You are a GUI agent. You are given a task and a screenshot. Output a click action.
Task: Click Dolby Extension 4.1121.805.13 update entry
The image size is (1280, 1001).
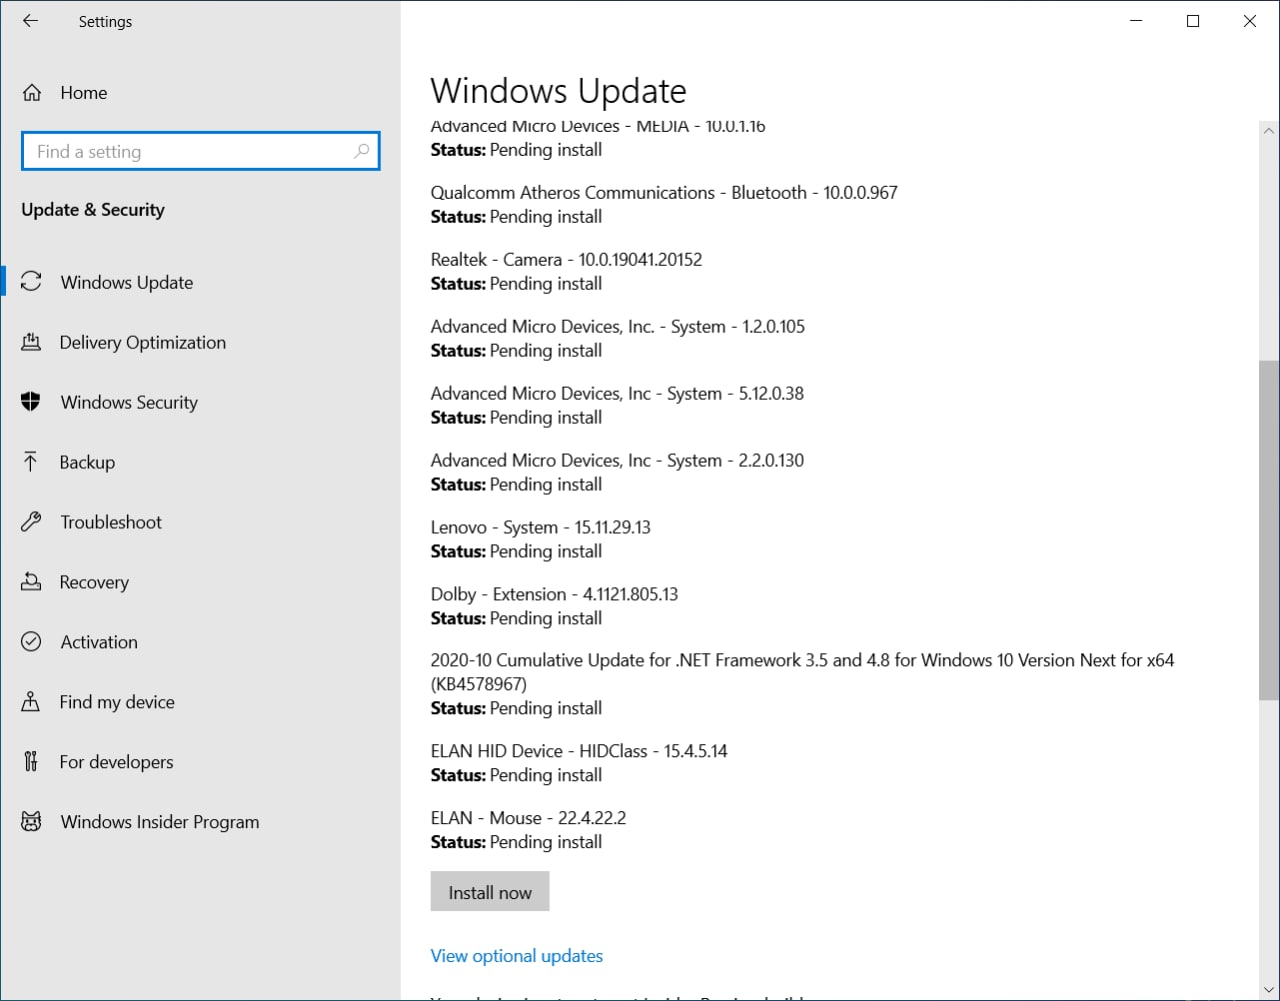coord(554,595)
